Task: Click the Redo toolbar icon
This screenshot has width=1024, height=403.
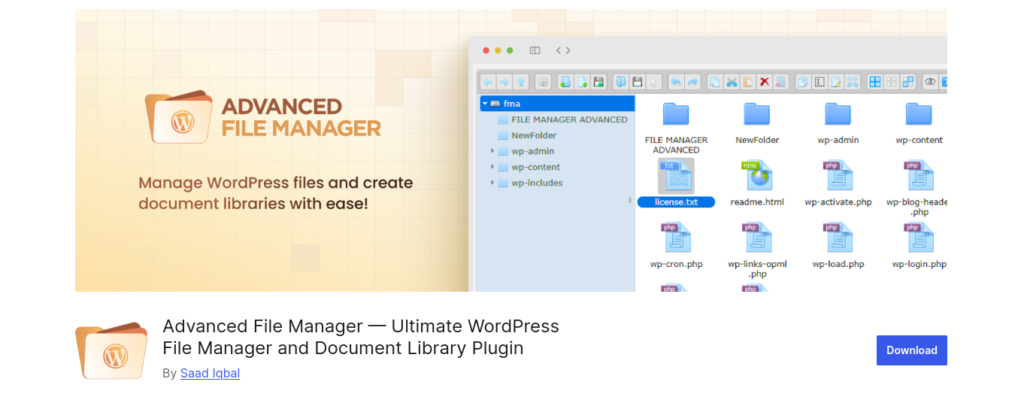Action: 693,82
